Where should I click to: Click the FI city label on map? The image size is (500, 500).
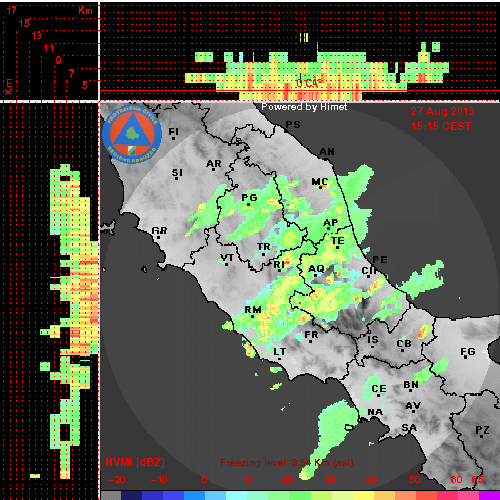coord(173,132)
